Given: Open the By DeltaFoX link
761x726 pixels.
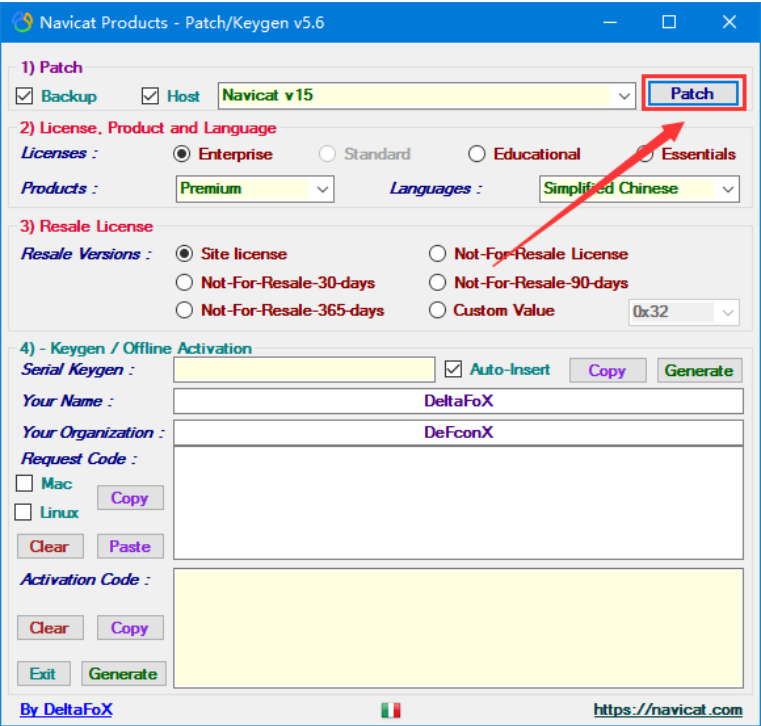Looking at the screenshot, I should tap(66, 710).
